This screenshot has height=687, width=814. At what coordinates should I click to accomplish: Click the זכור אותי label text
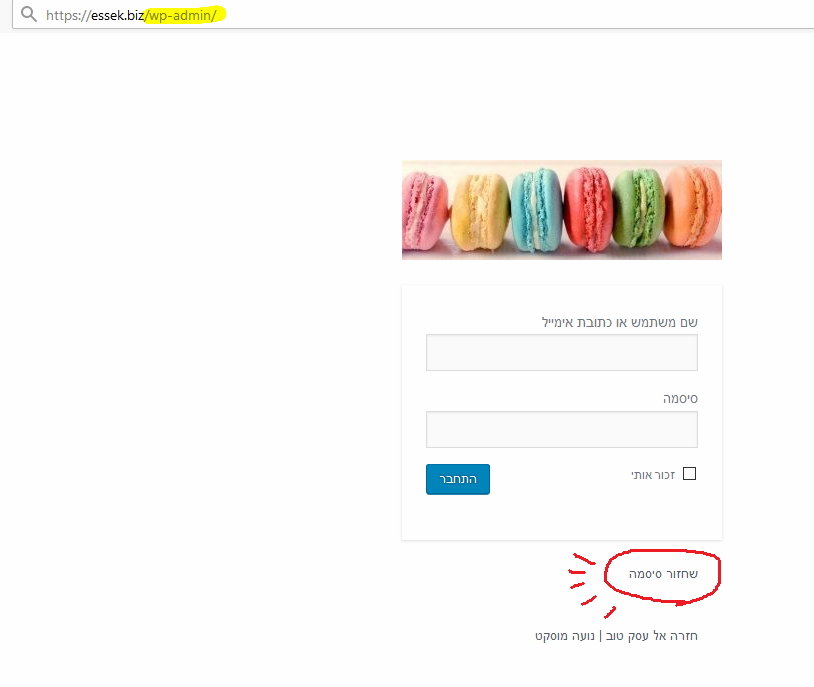click(x=653, y=475)
